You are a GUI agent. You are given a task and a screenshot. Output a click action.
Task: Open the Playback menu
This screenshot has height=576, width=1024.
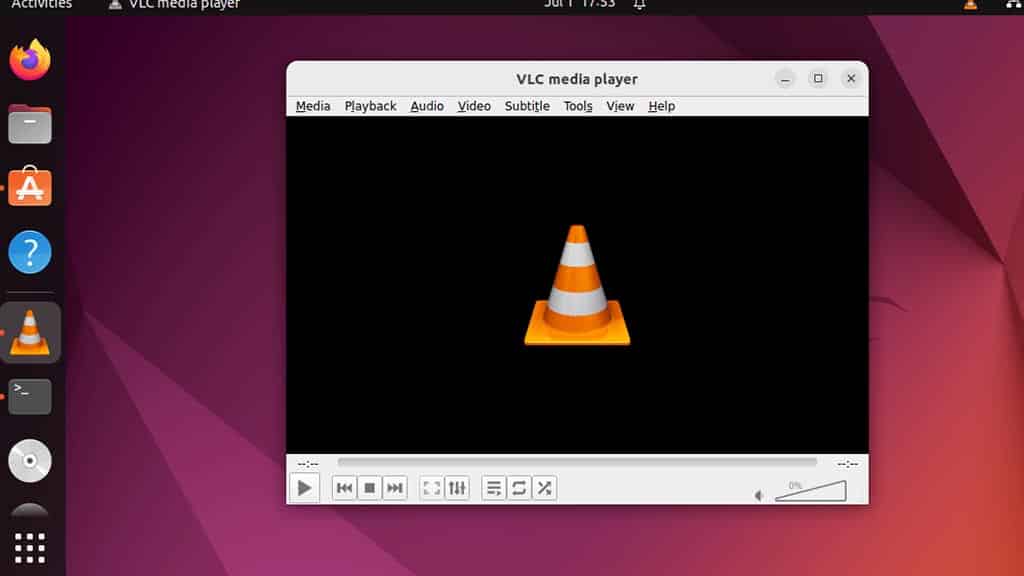click(370, 106)
